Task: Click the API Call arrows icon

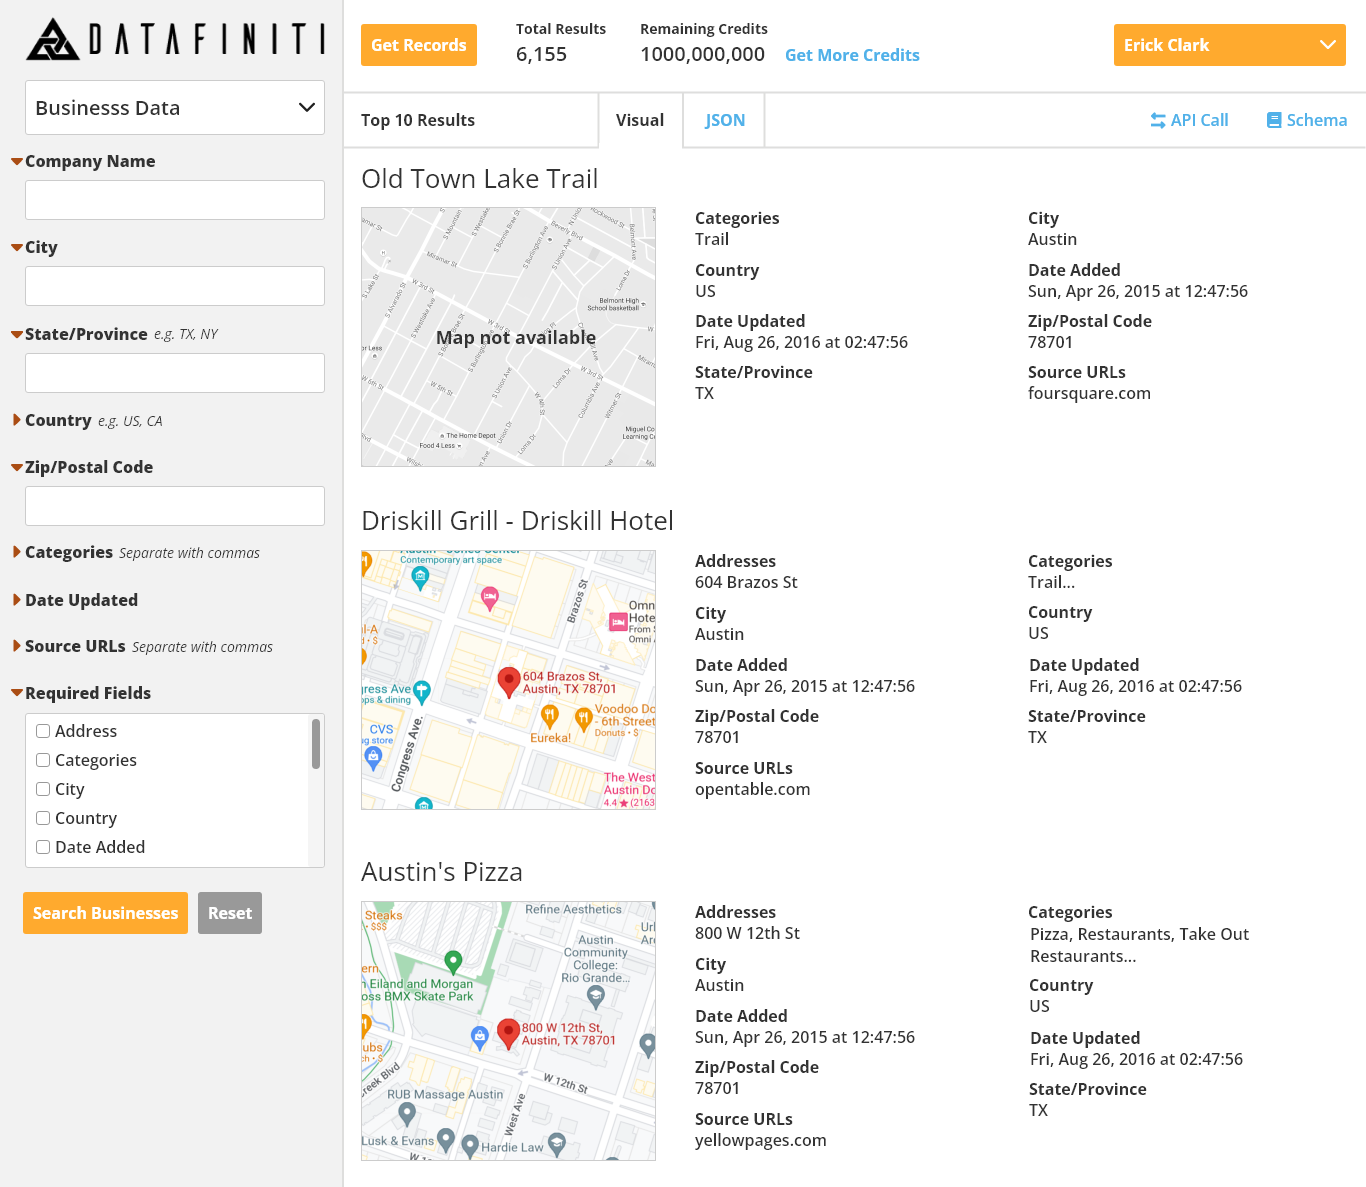Action: (x=1158, y=120)
